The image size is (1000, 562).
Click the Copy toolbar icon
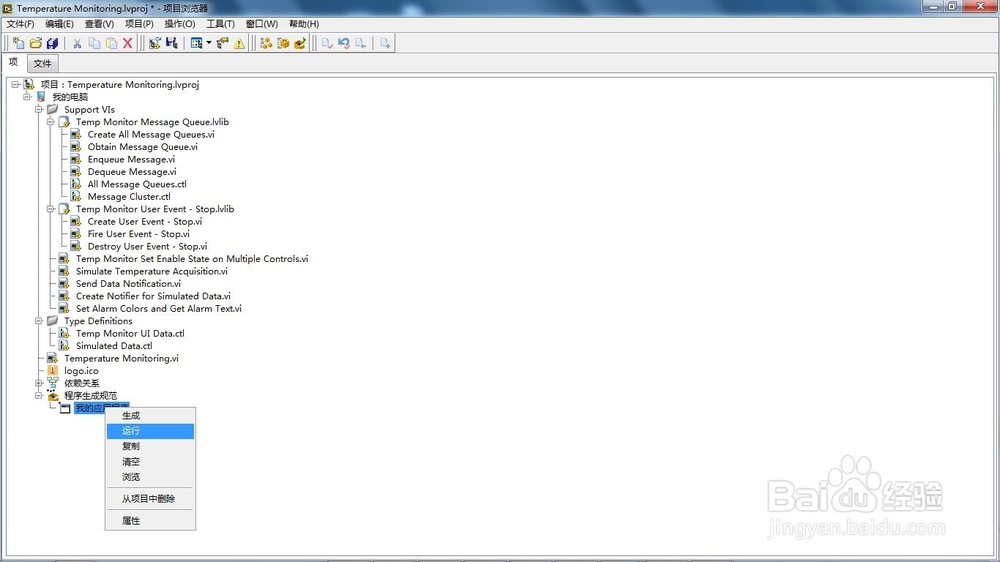(94, 43)
